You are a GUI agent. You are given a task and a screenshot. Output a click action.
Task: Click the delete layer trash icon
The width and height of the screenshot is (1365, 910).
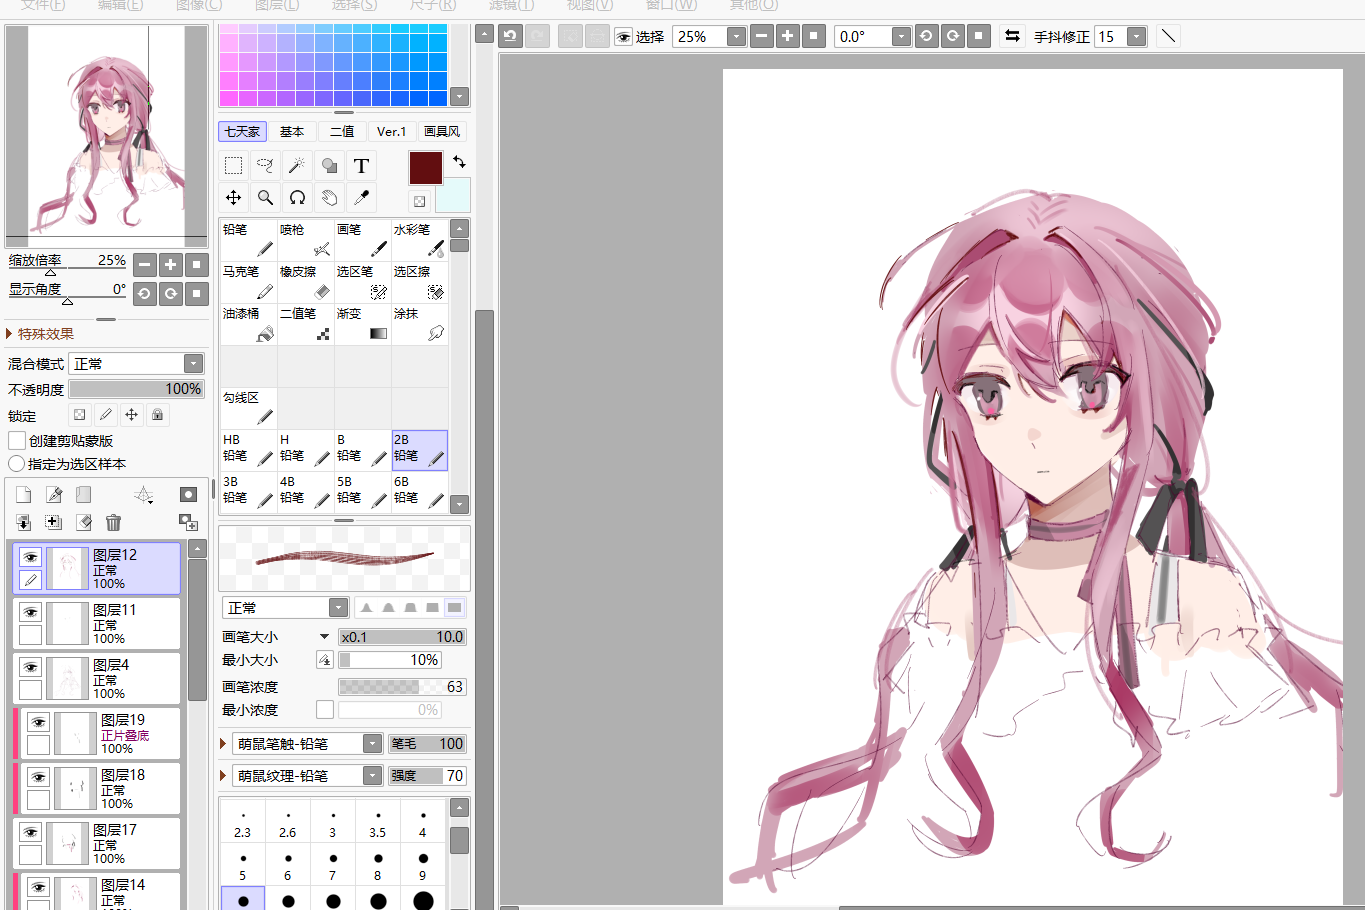(x=113, y=522)
